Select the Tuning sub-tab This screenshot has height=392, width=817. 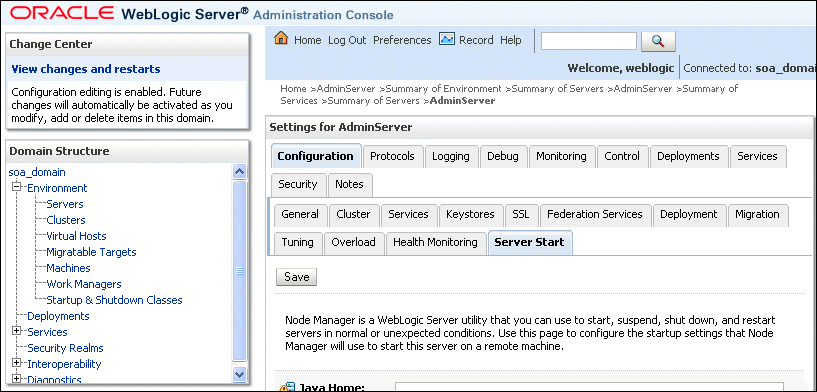[x=298, y=242]
